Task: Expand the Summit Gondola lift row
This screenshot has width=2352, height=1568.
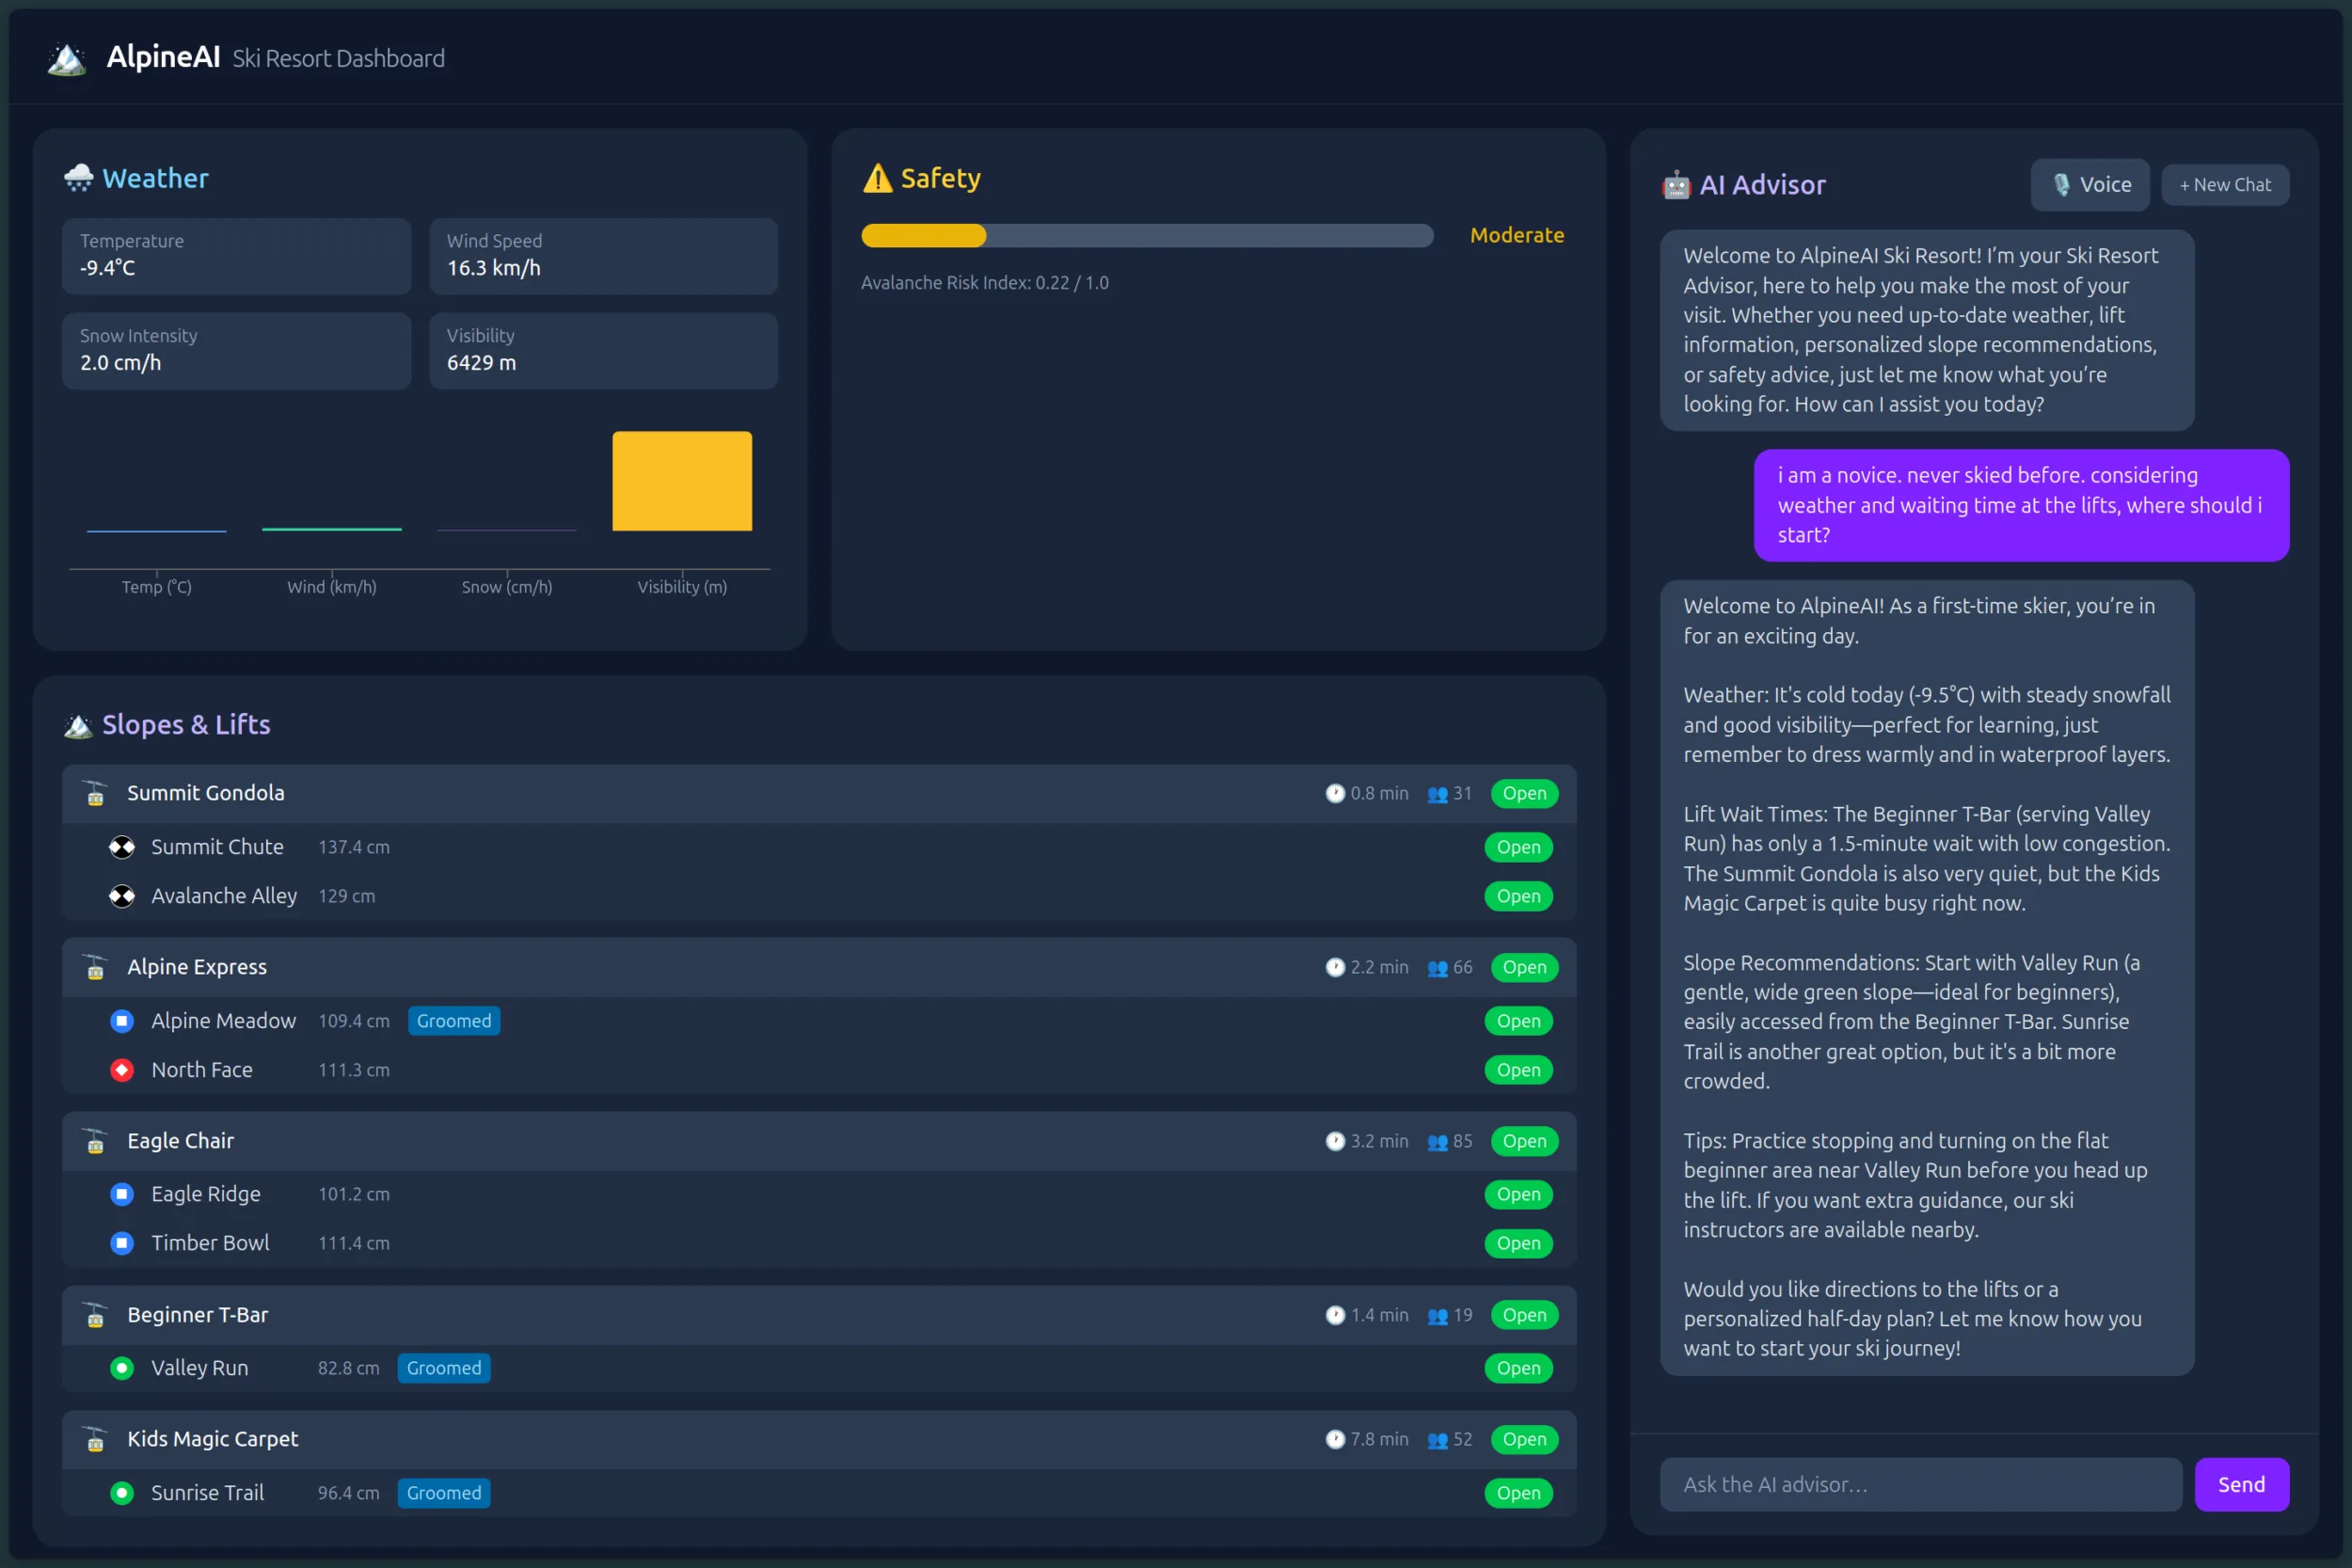Action: (x=819, y=794)
